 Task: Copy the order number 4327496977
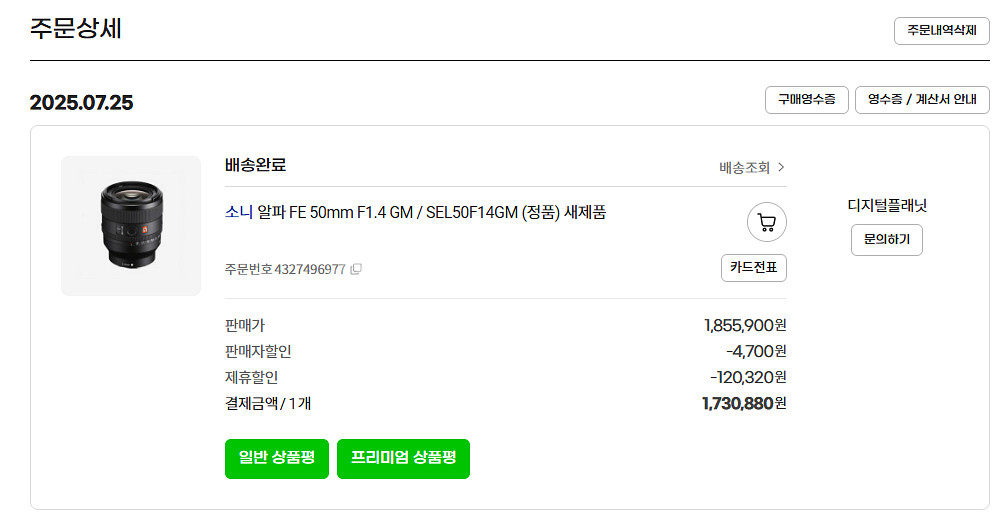pyautogui.click(x=356, y=269)
